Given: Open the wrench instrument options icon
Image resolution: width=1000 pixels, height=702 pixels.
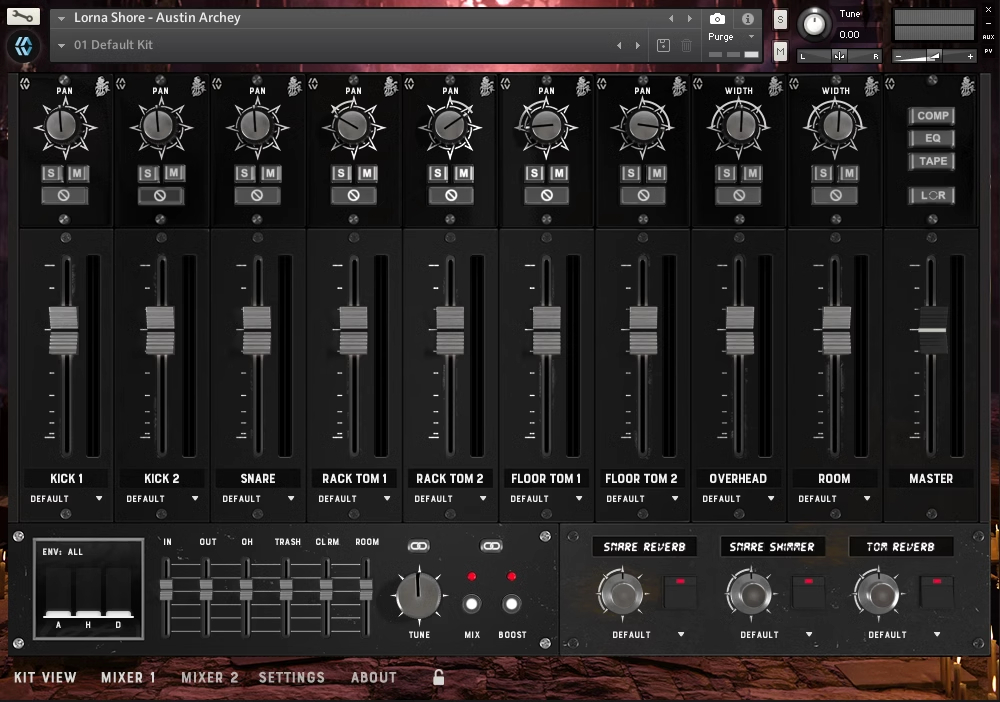Looking at the screenshot, I should pyautogui.click(x=23, y=16).
